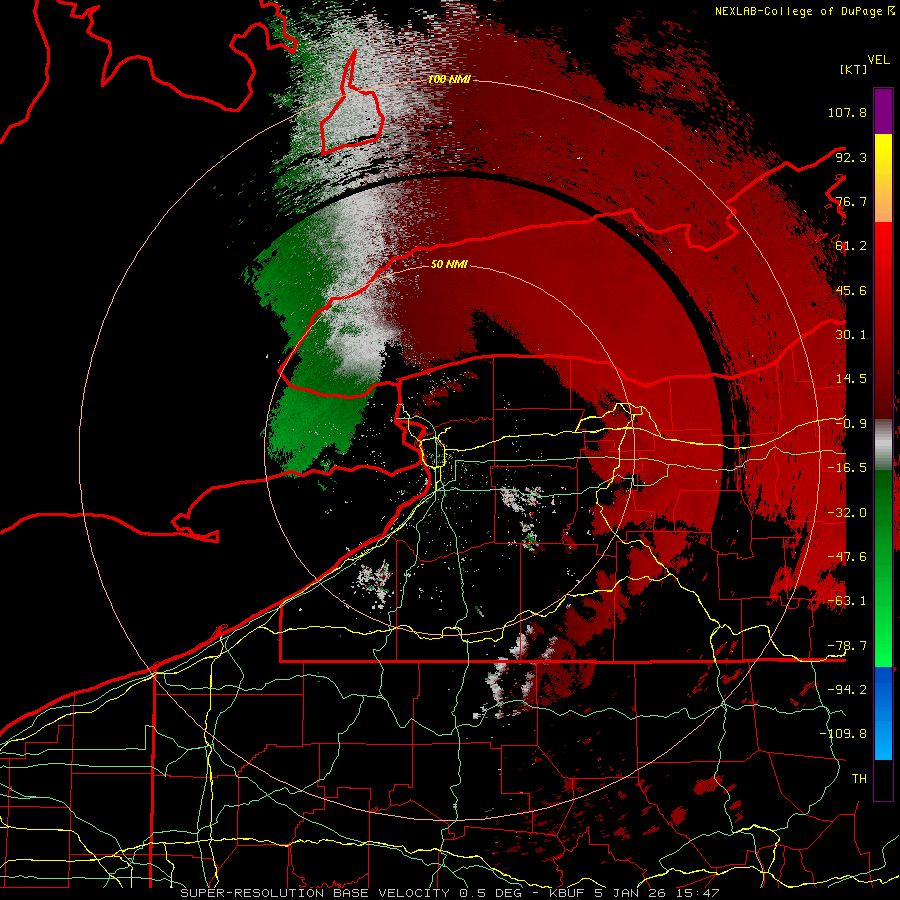The image size is (900, 900).
Task: Click the 92.3 velocity scale value
Action: [x=851, y=157]
